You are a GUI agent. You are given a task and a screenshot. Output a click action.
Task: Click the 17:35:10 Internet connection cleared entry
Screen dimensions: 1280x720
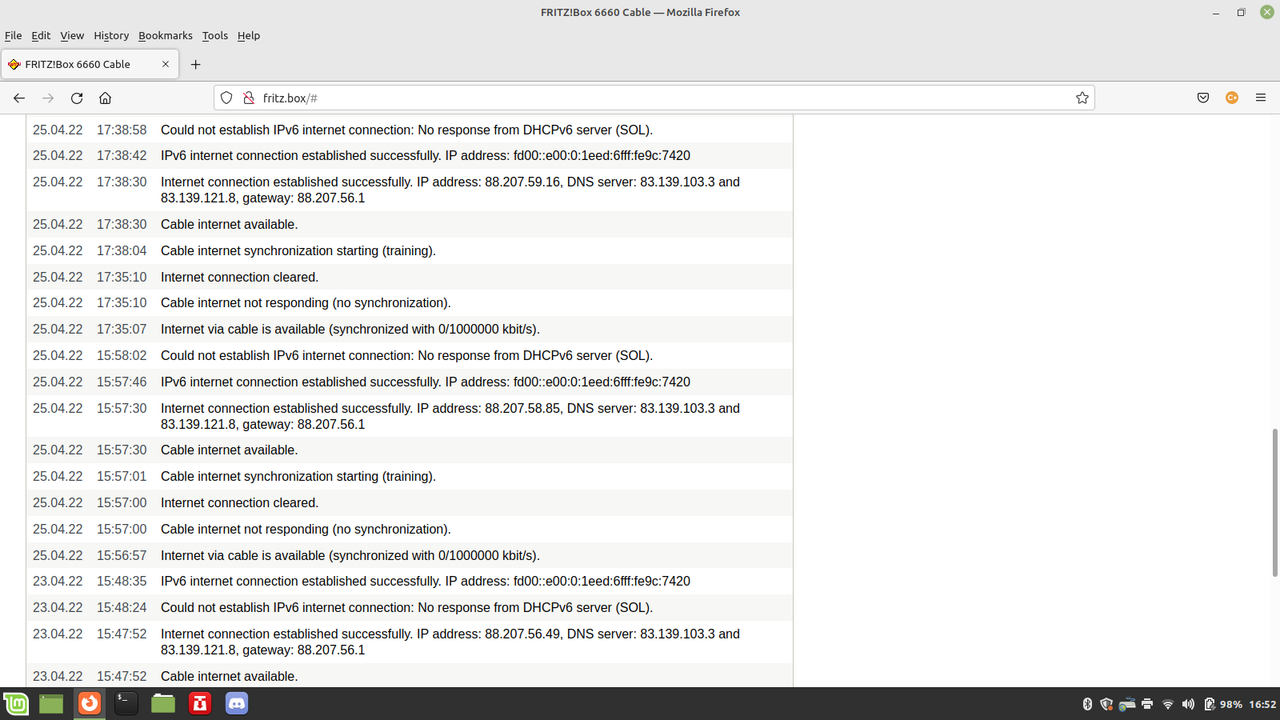point(410,277)
